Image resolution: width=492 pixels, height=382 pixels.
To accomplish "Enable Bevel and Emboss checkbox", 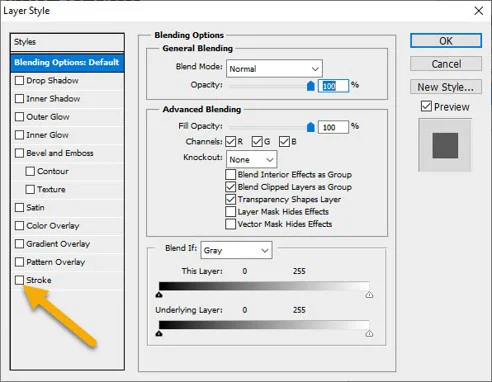I will [x=19, y=153].
